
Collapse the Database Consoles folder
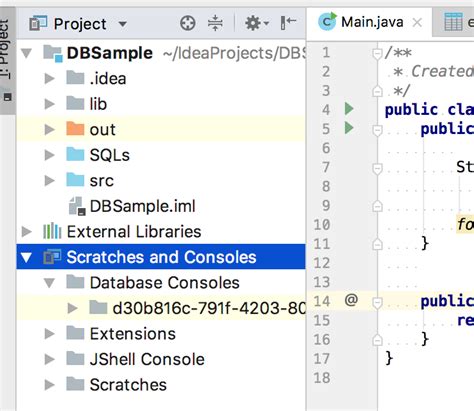coord(50,283)
